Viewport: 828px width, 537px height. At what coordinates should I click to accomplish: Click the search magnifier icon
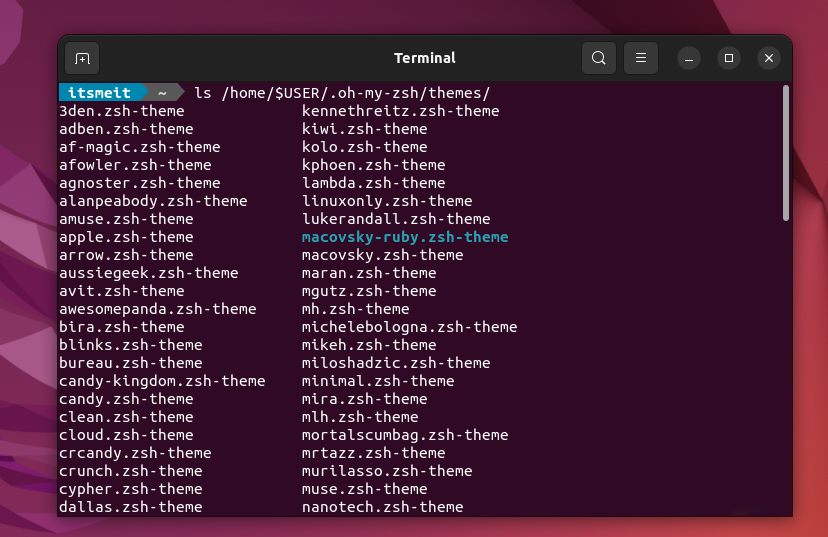598,58
